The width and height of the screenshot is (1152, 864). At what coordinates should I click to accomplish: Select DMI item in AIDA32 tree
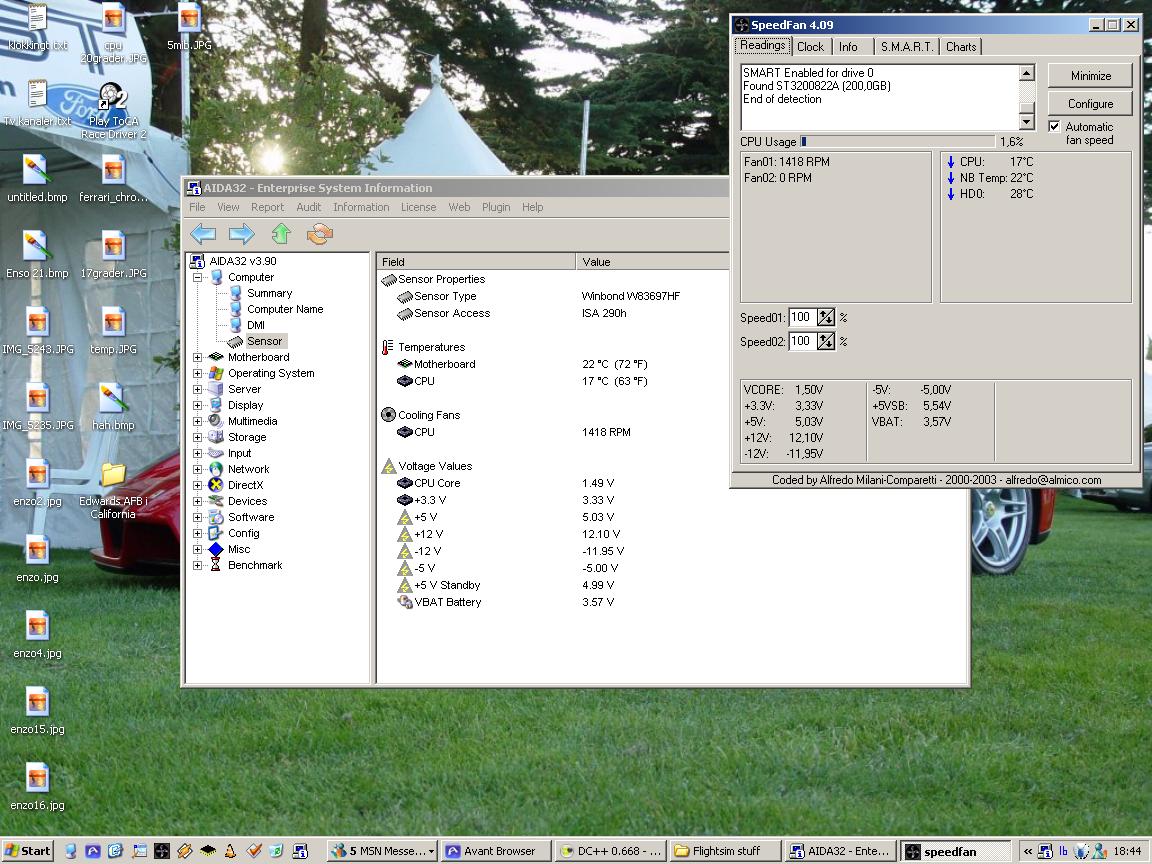point(256,325)
